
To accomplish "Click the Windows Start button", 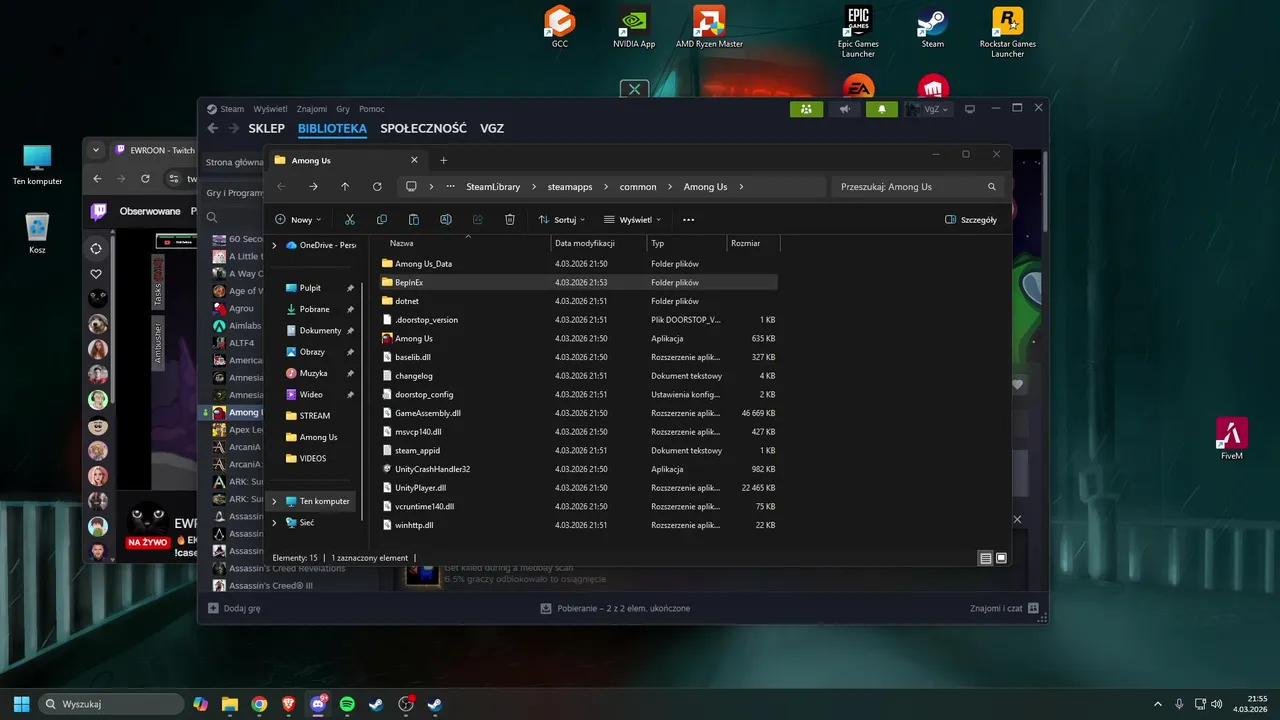I will coord(21,704).
